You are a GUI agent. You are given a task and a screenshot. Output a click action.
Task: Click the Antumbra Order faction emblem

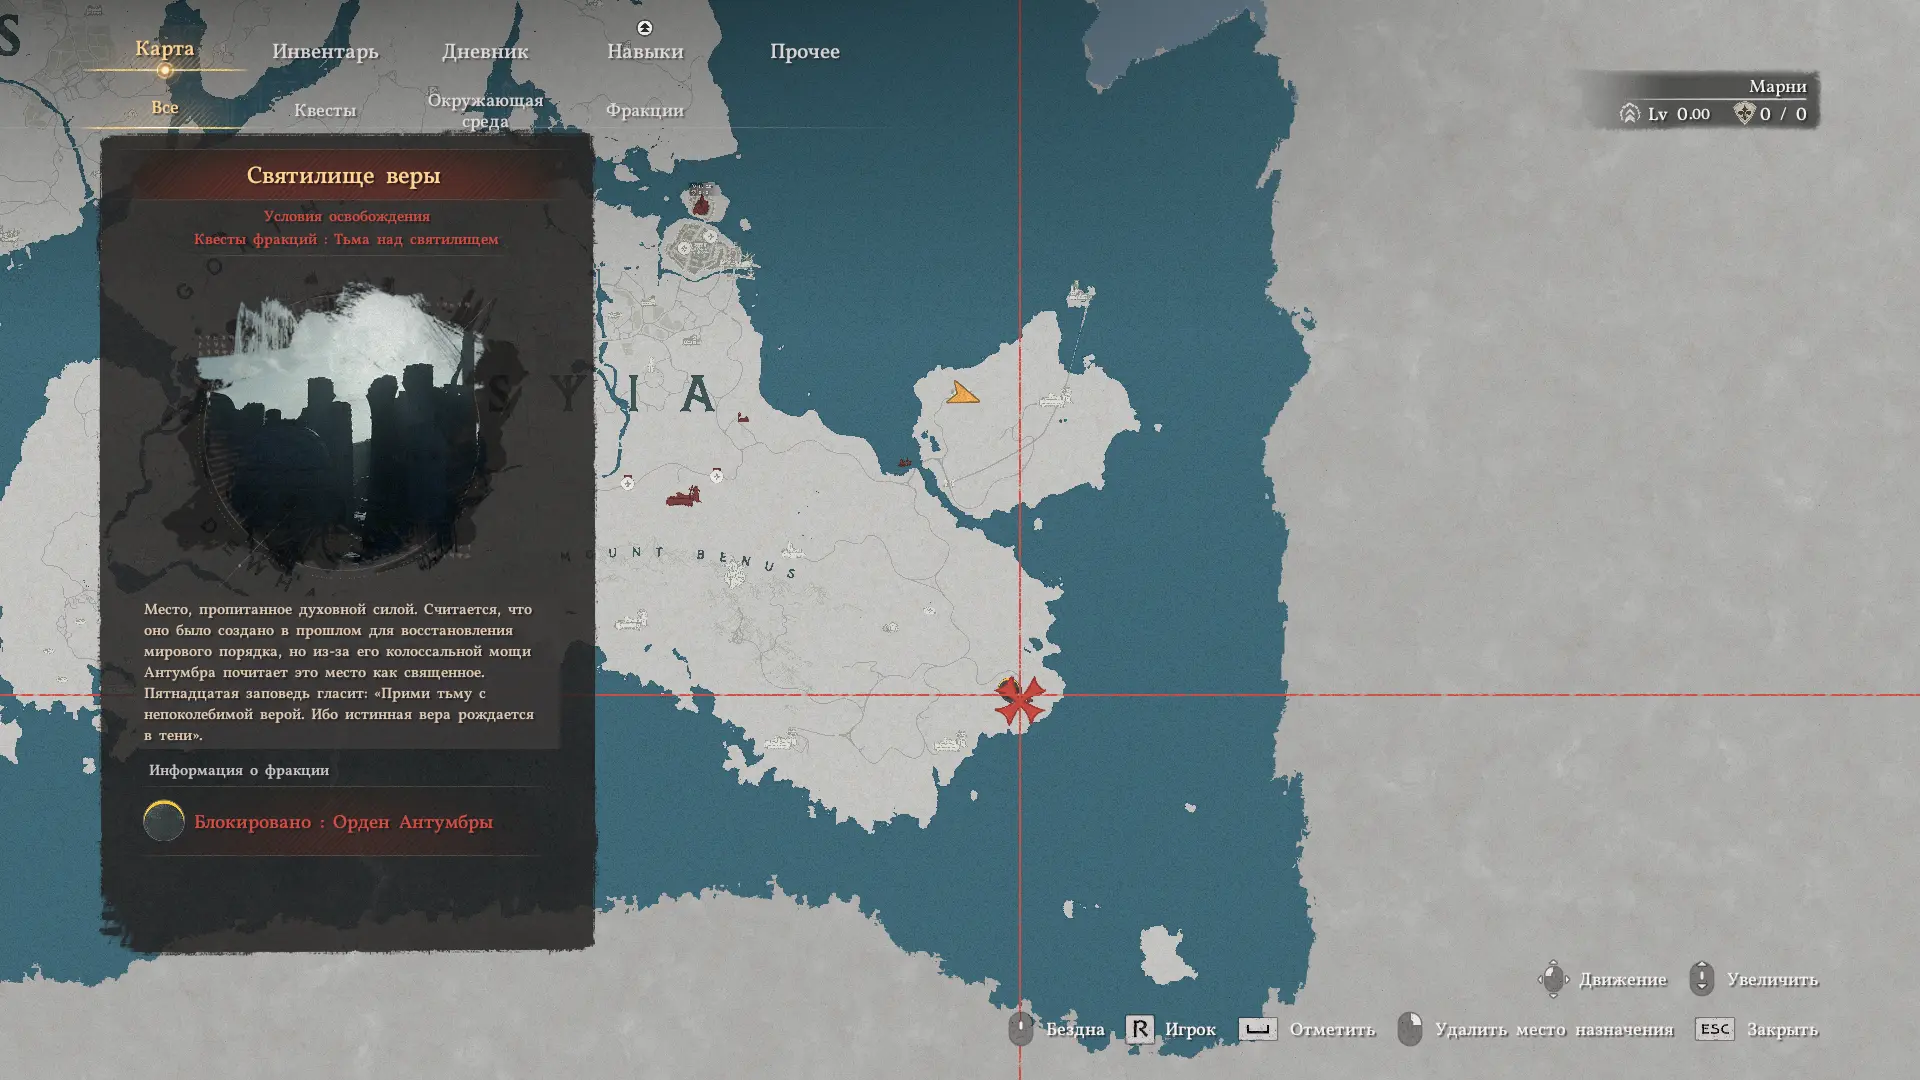coord(164,821)
